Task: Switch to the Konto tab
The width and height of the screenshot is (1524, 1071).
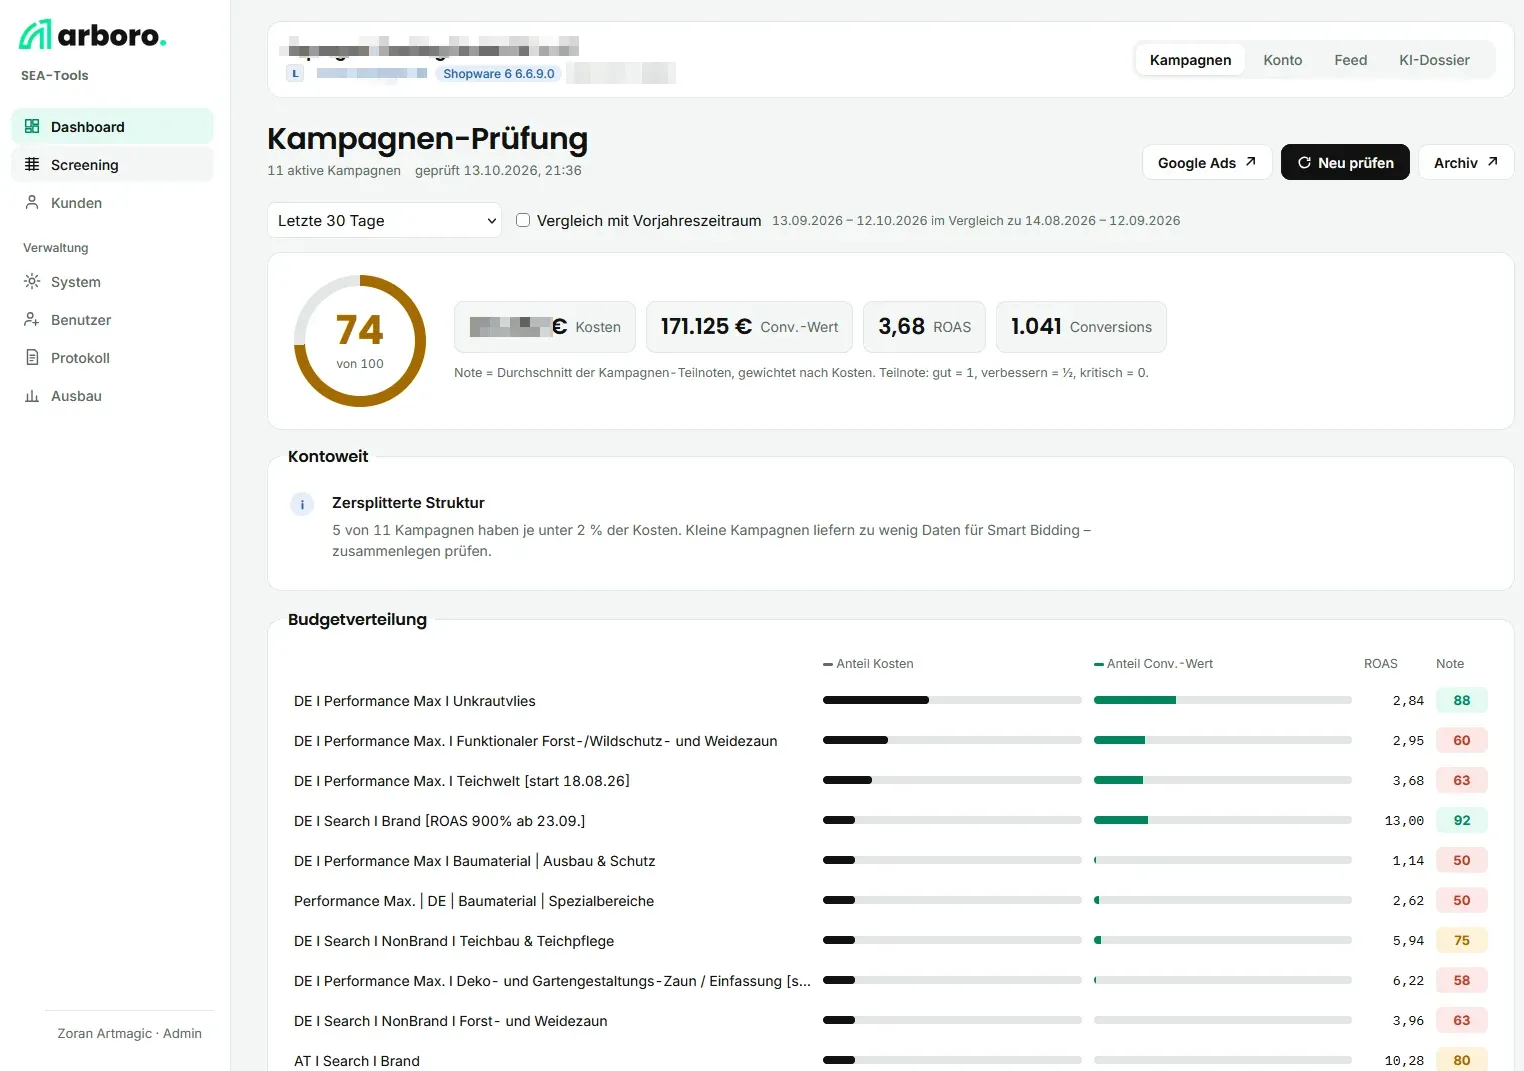Action: (1282, 60)
